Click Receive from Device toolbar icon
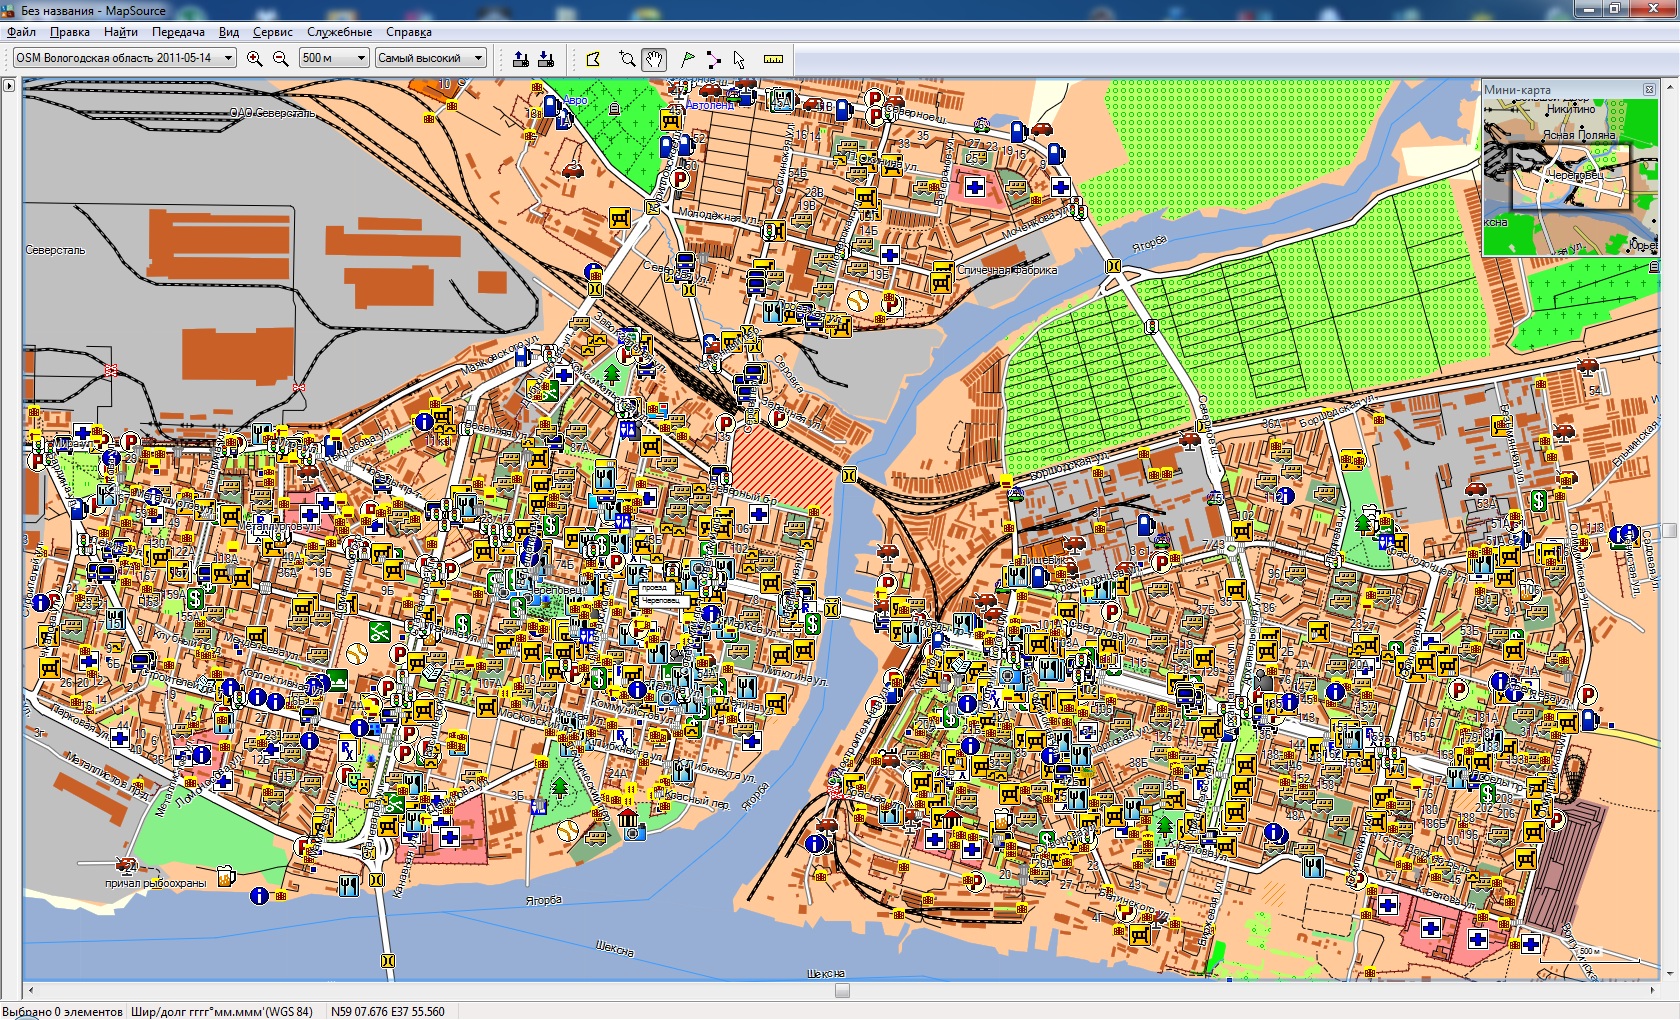1680x1020 pixels. (x=546, y=59)
